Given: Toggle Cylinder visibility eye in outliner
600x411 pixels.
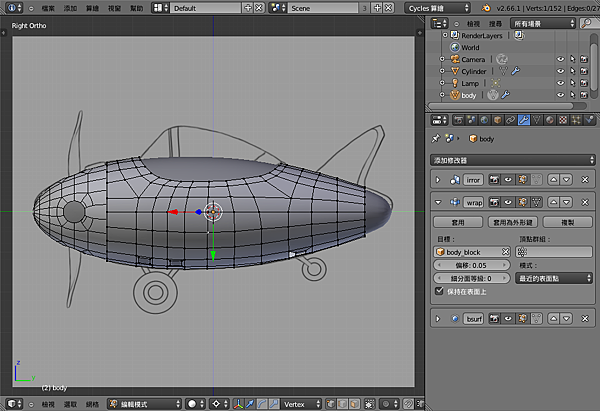Looking at the screenshot, I should [561, 71].
